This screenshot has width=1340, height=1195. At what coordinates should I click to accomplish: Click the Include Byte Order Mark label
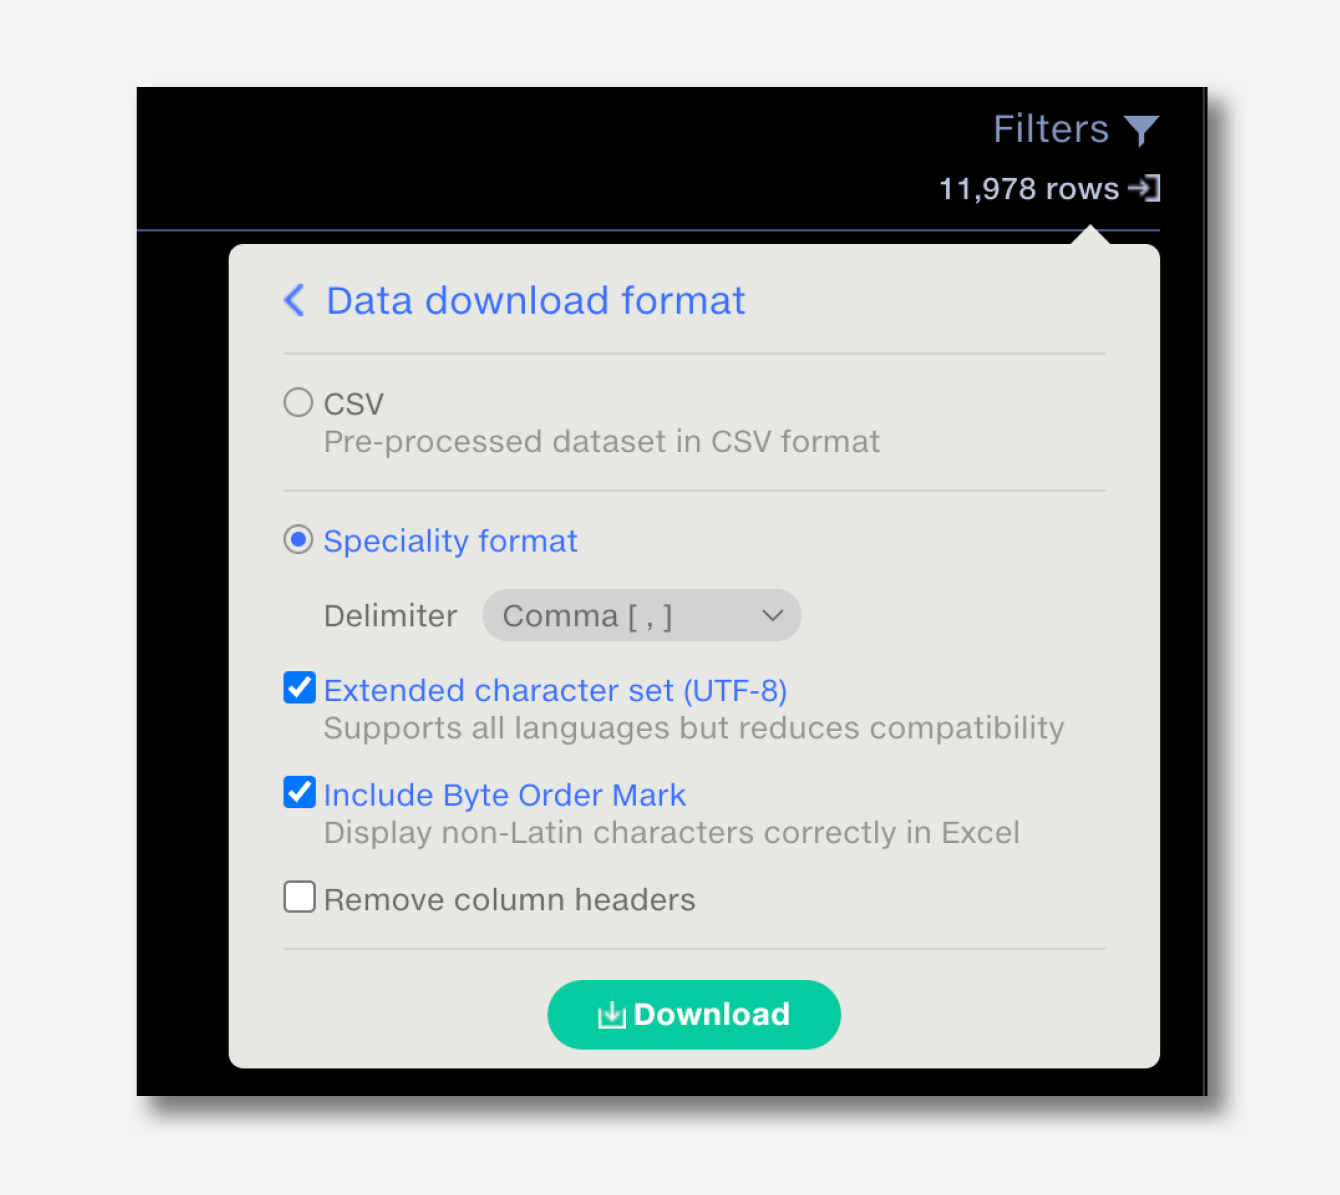[x=505, y=795]
